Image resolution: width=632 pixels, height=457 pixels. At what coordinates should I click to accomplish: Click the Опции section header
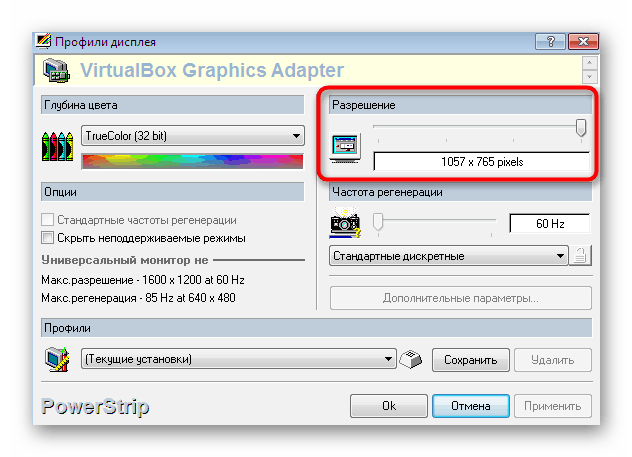pos(173,192)
